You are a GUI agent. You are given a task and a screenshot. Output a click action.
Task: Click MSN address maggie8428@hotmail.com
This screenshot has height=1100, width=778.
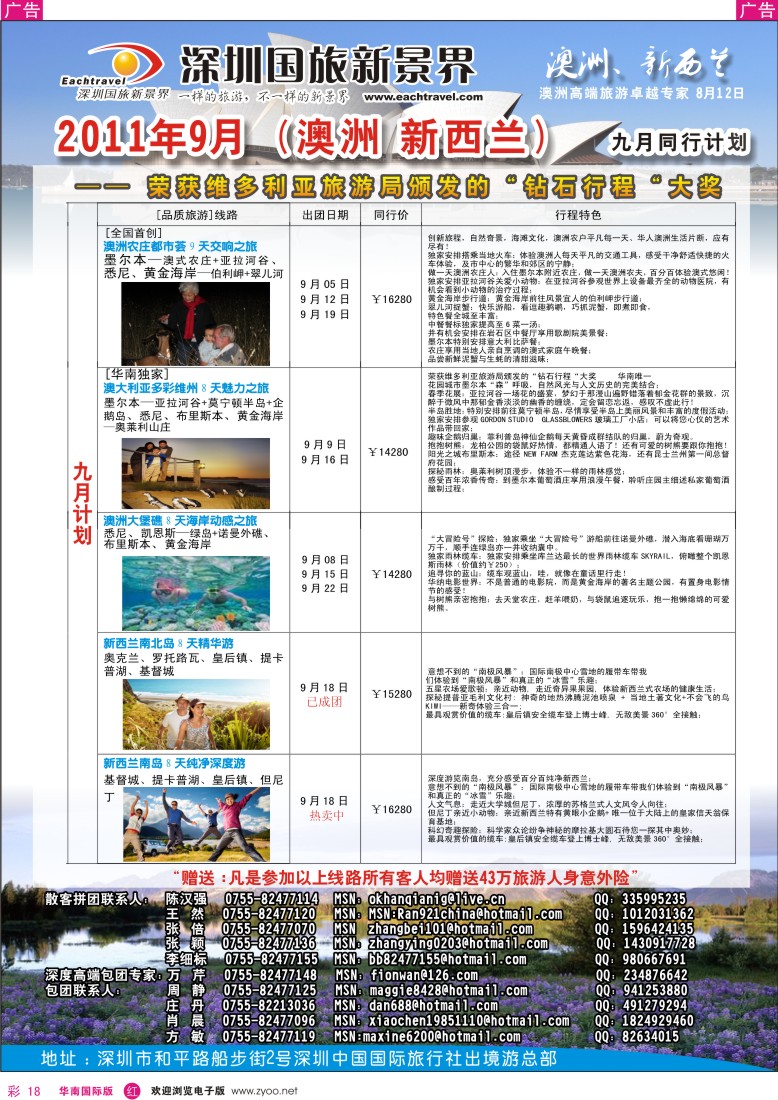(448, 991)
